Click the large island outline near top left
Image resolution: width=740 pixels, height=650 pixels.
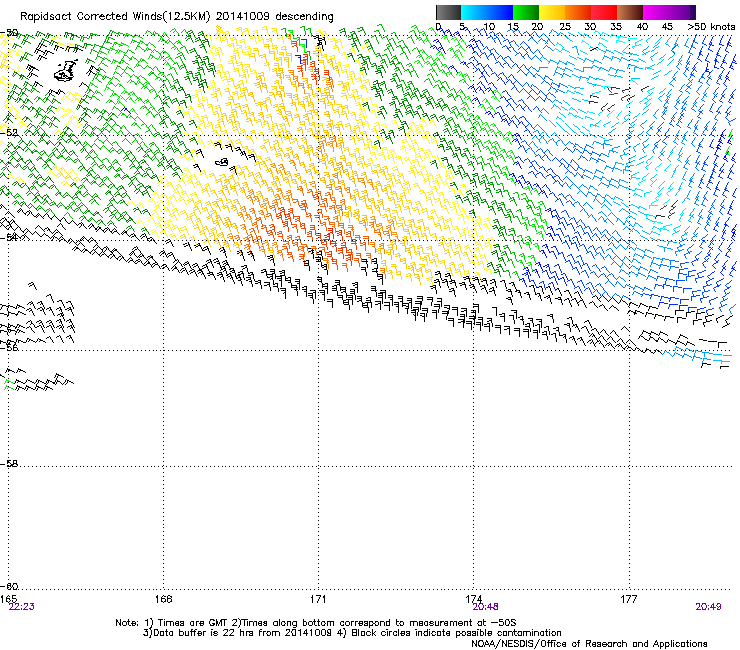click(66, 71)
